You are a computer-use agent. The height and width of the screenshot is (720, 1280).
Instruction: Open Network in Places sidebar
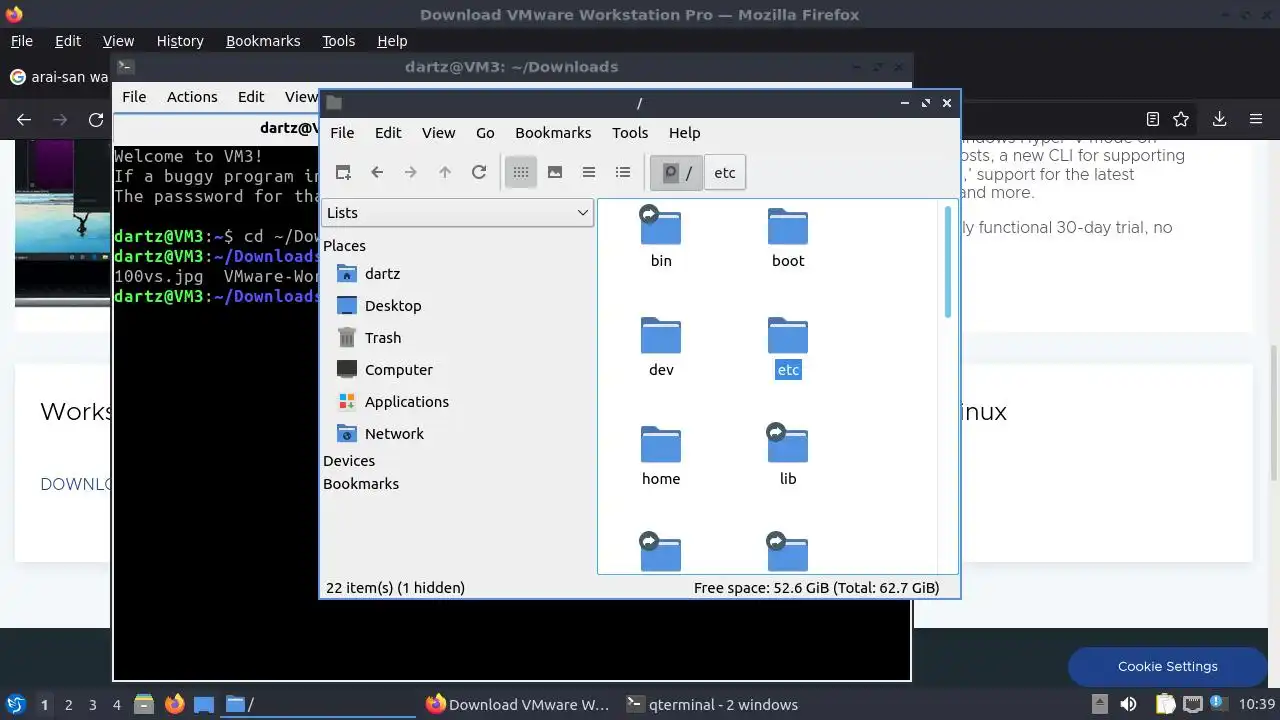(380, 433)
